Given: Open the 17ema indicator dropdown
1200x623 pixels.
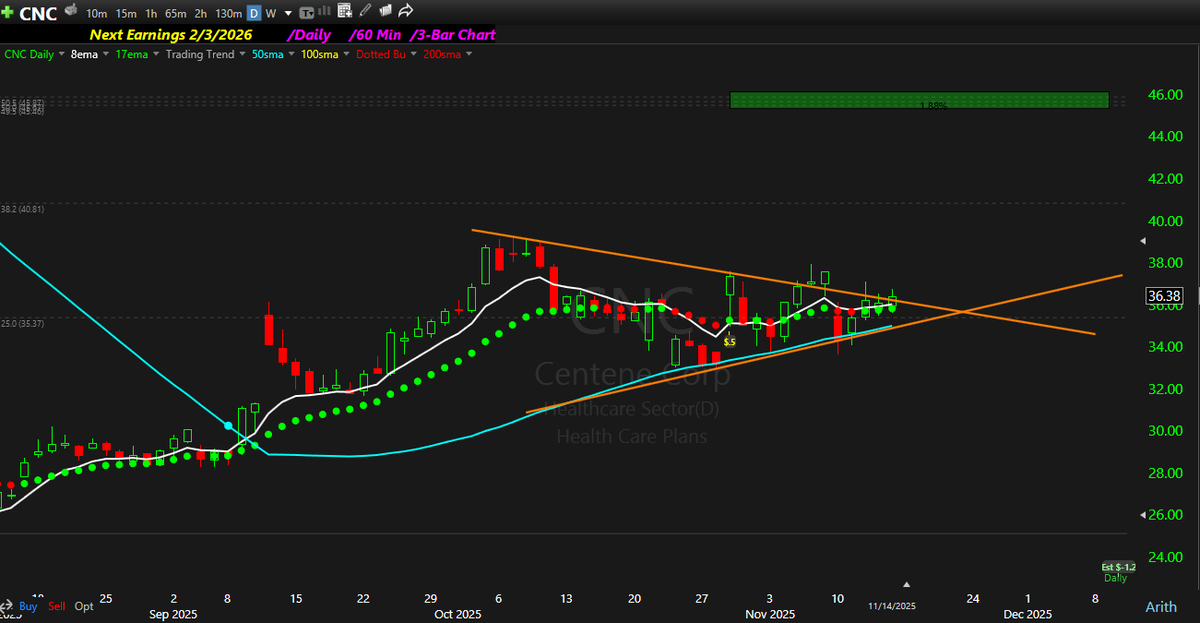Looking at the screenshot, I should point(156,54).
